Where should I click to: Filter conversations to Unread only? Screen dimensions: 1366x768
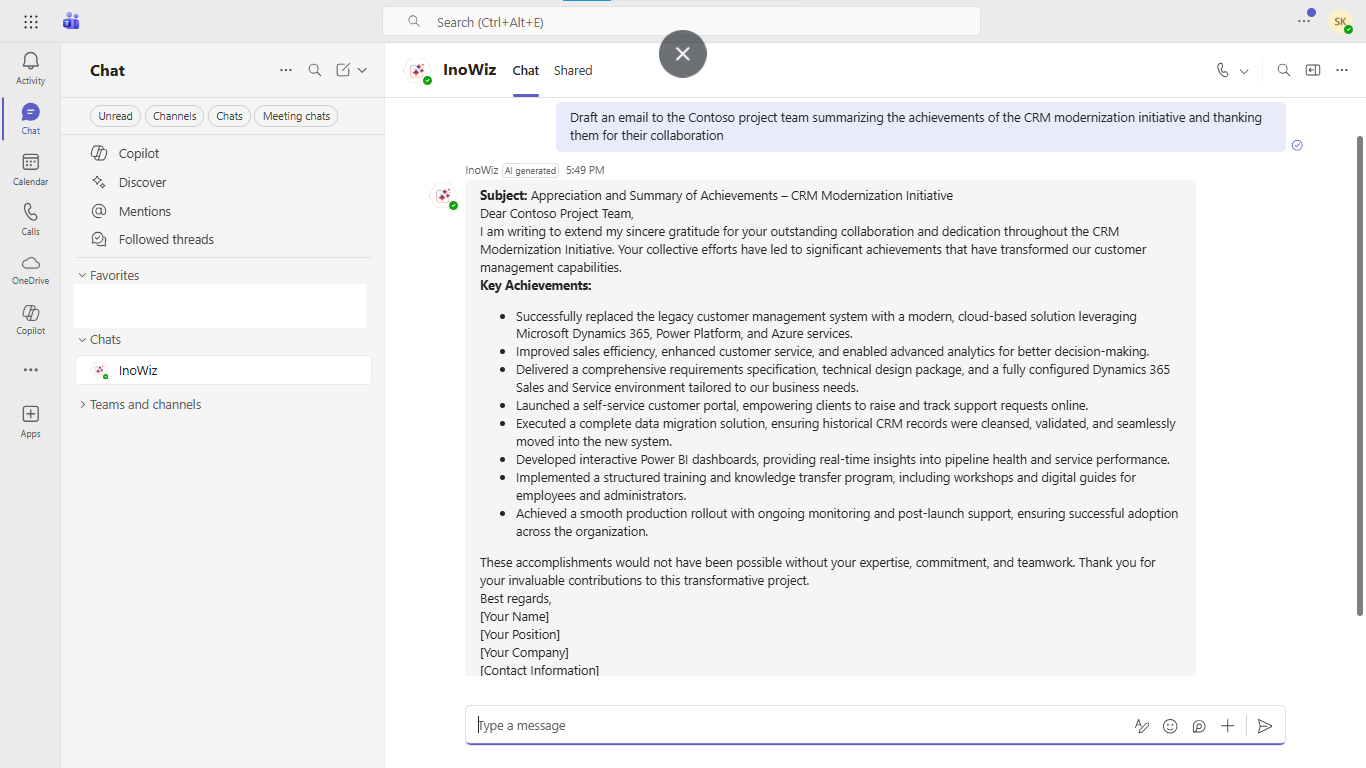point(114,115)
